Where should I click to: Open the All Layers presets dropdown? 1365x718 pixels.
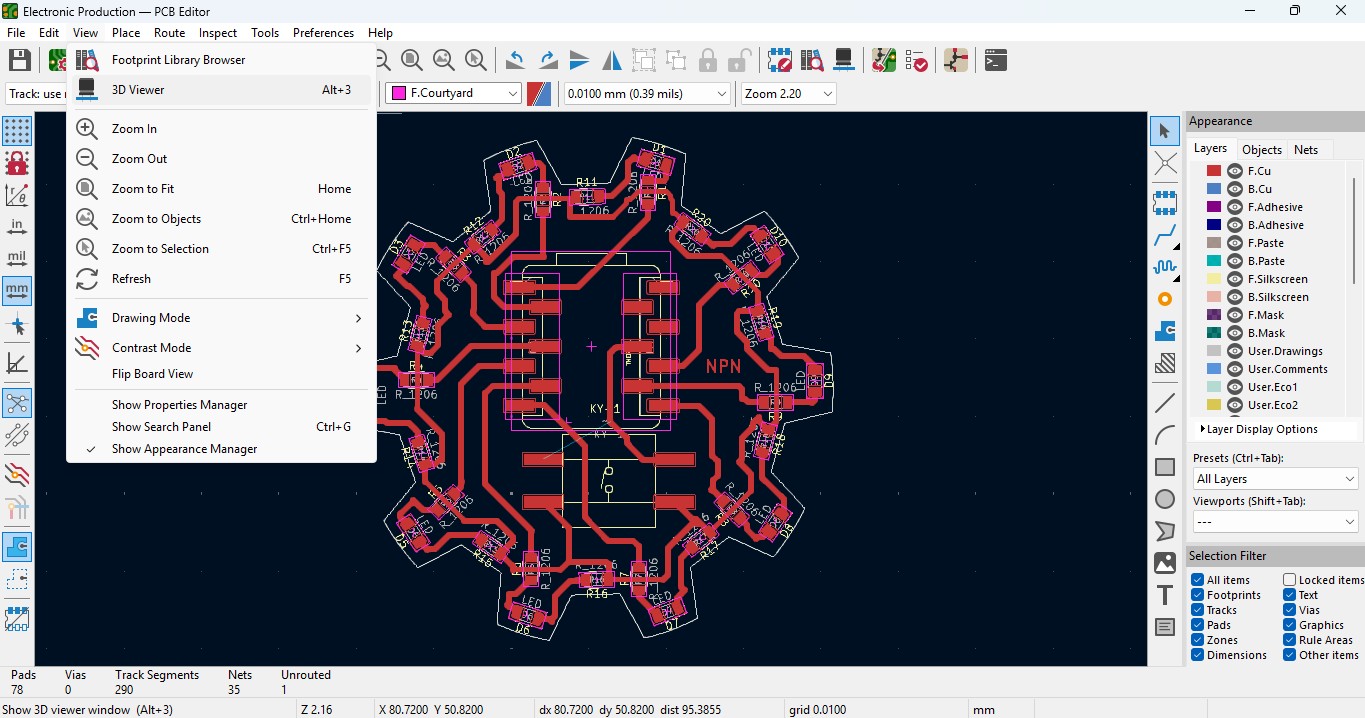click(1275, 479)
